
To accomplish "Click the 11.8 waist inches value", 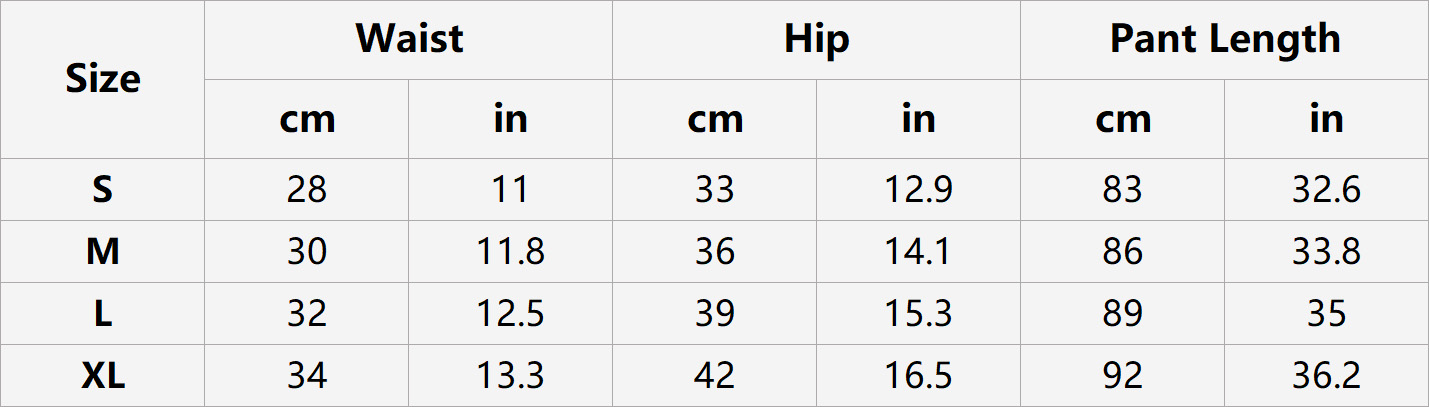I will [x=510, y=252].
